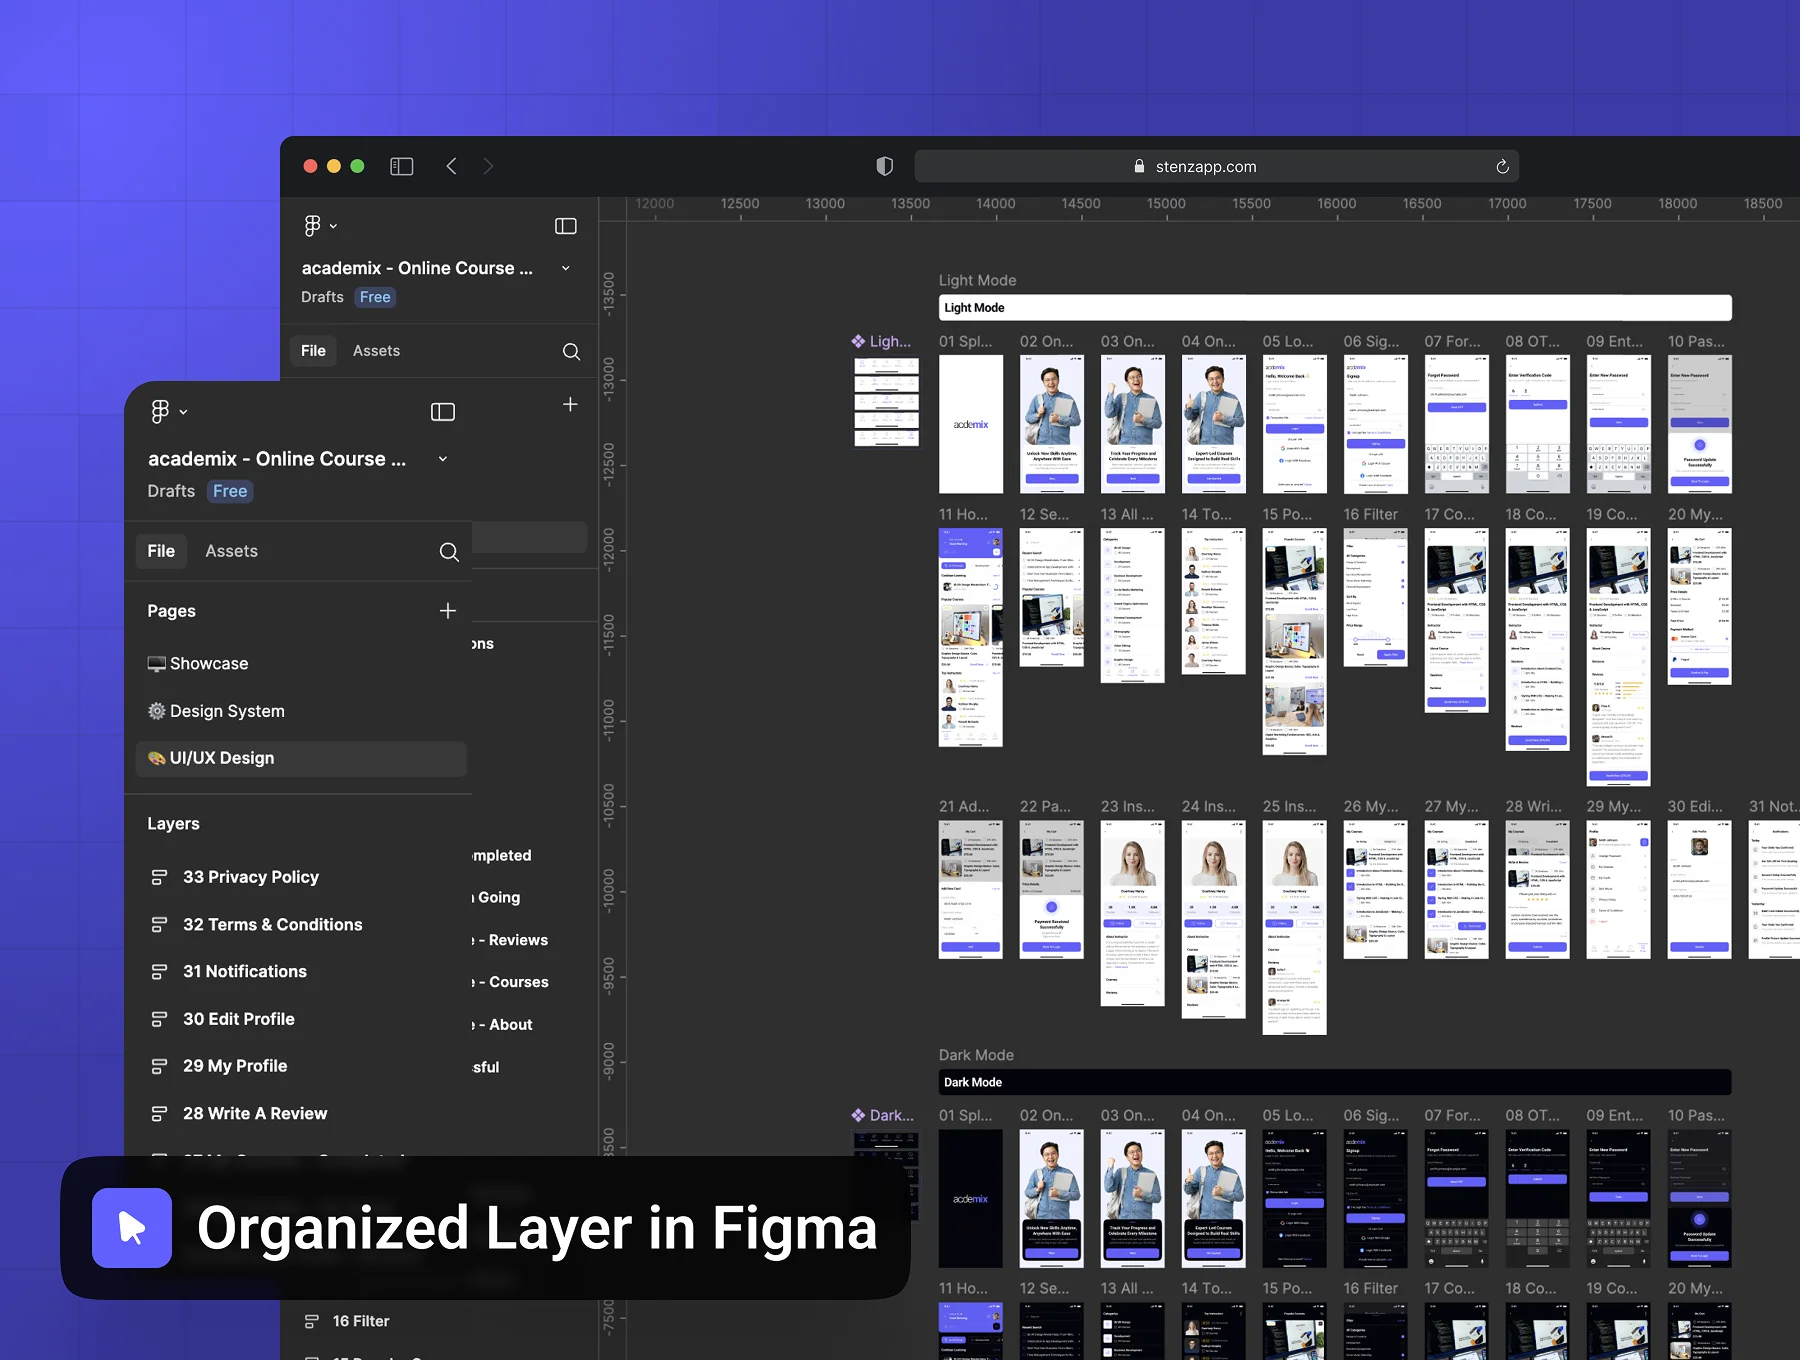Open Figma main menu in the front panel
This screenshot has height=1360, width=1800.
(160, 411)
